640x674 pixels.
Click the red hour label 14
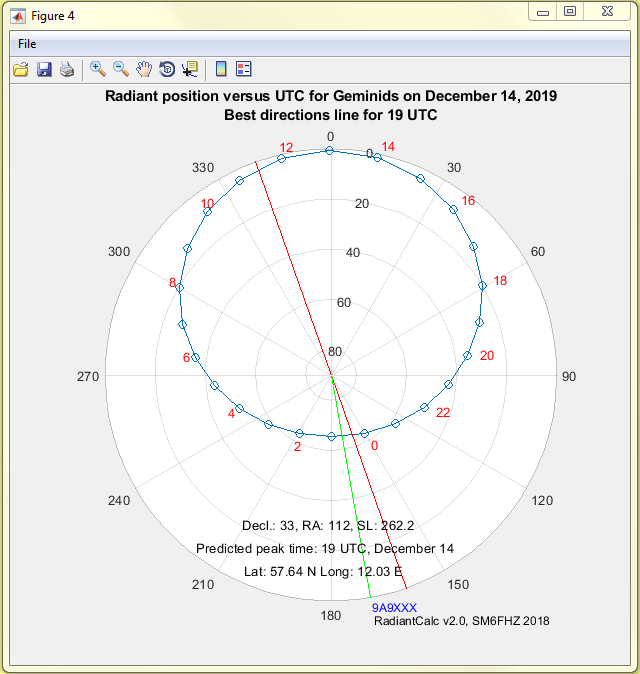pyautogui.click(x=388, y=147)
